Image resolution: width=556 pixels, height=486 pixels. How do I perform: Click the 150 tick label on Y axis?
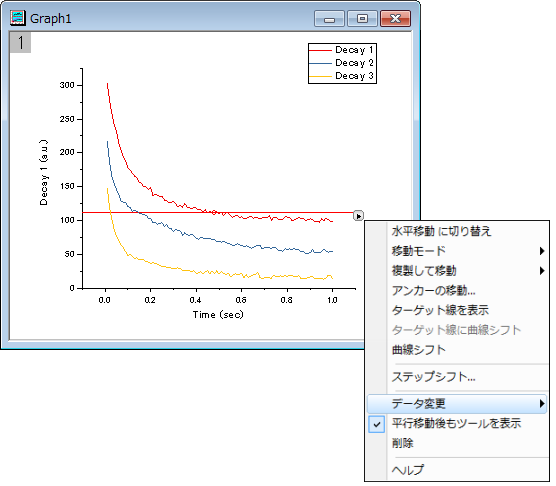point(67,186)
